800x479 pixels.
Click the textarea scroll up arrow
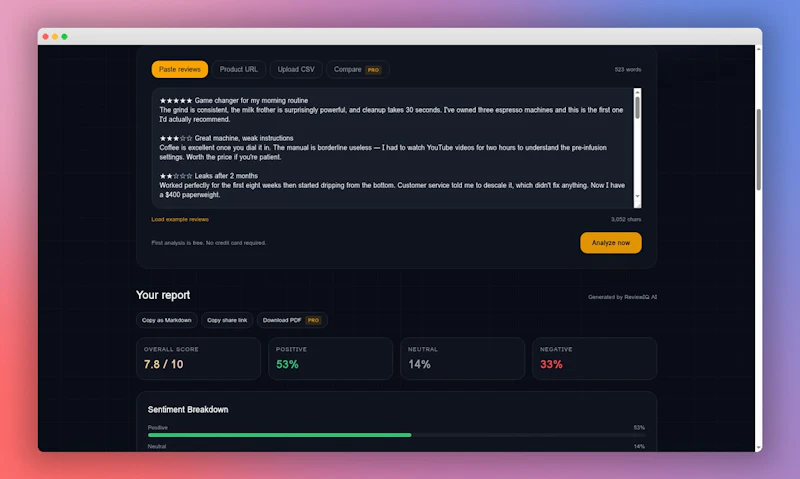[x=637, y=92]
